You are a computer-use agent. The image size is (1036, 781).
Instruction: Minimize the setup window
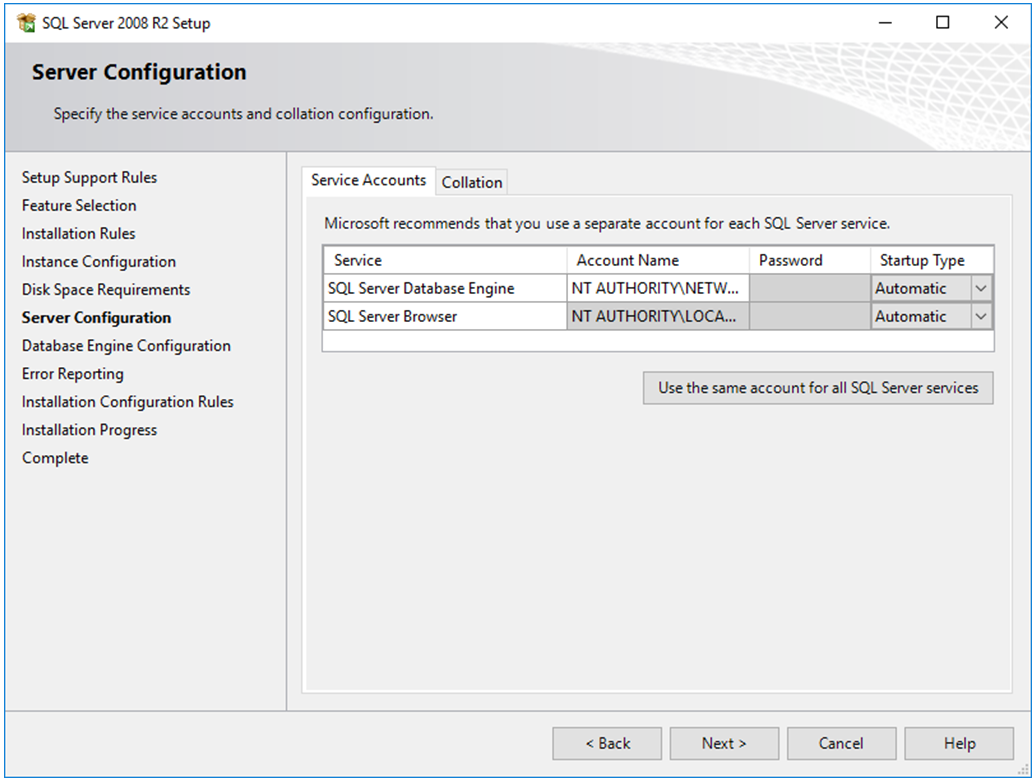pos(885,22)
